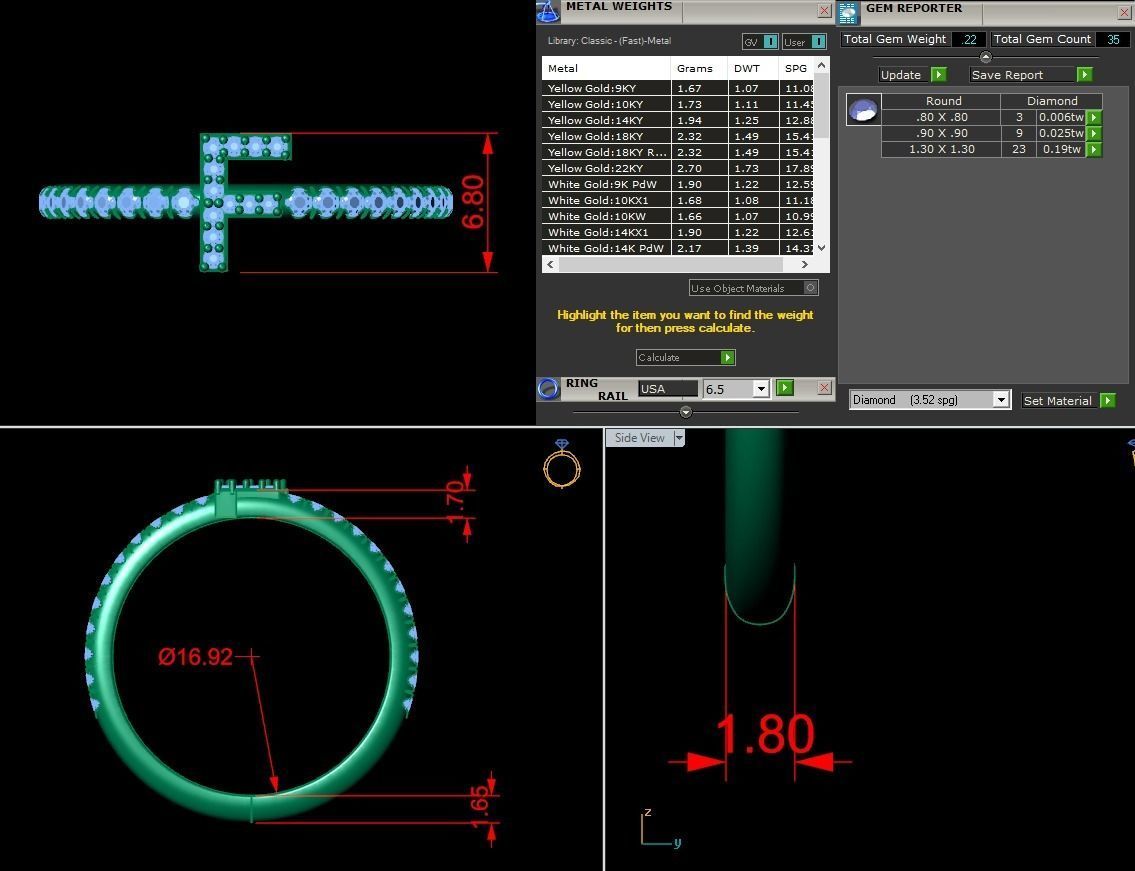Click the green arrow beside Save Report
Screen dimensions: 1135x871
[1084, 74]
